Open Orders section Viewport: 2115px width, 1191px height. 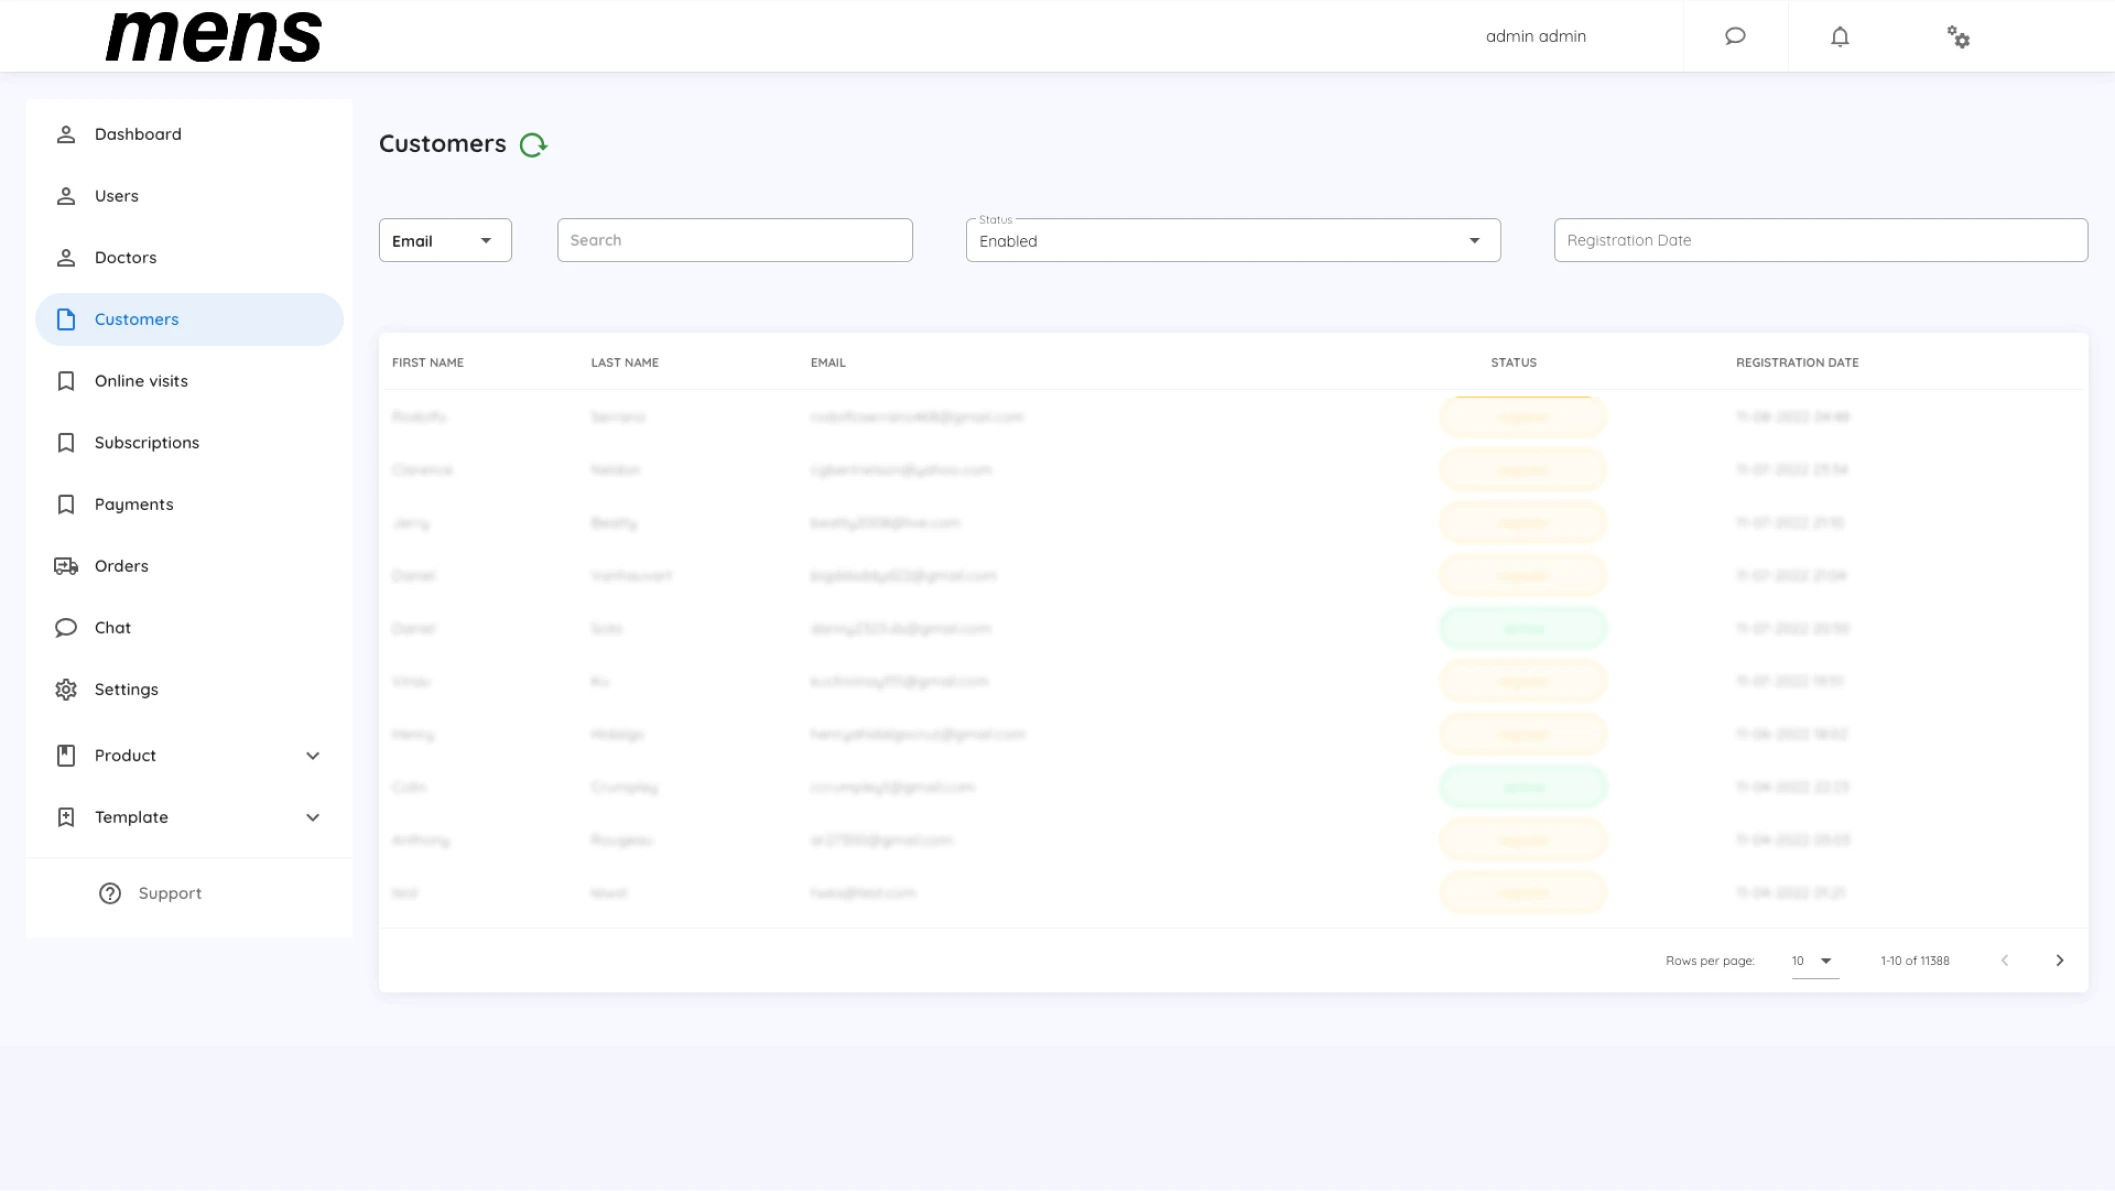coord(189,566)
